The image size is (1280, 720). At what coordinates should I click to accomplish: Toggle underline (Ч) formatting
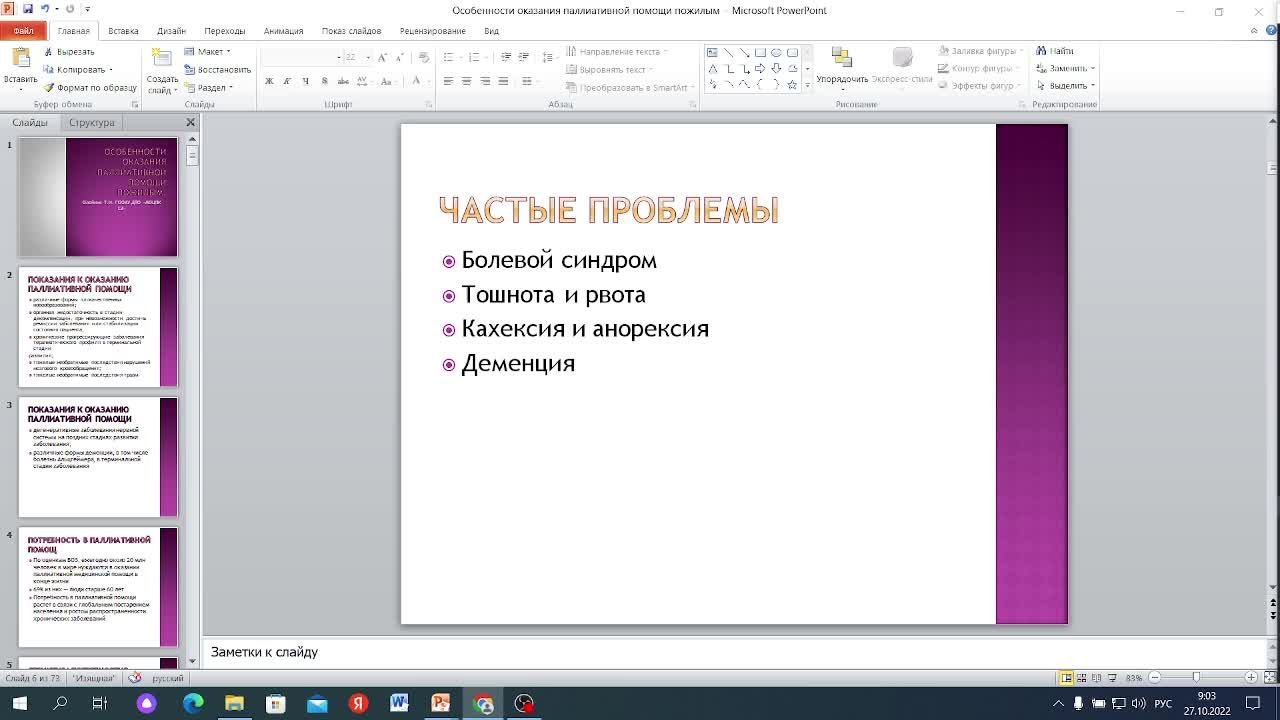tap(305, 81)
